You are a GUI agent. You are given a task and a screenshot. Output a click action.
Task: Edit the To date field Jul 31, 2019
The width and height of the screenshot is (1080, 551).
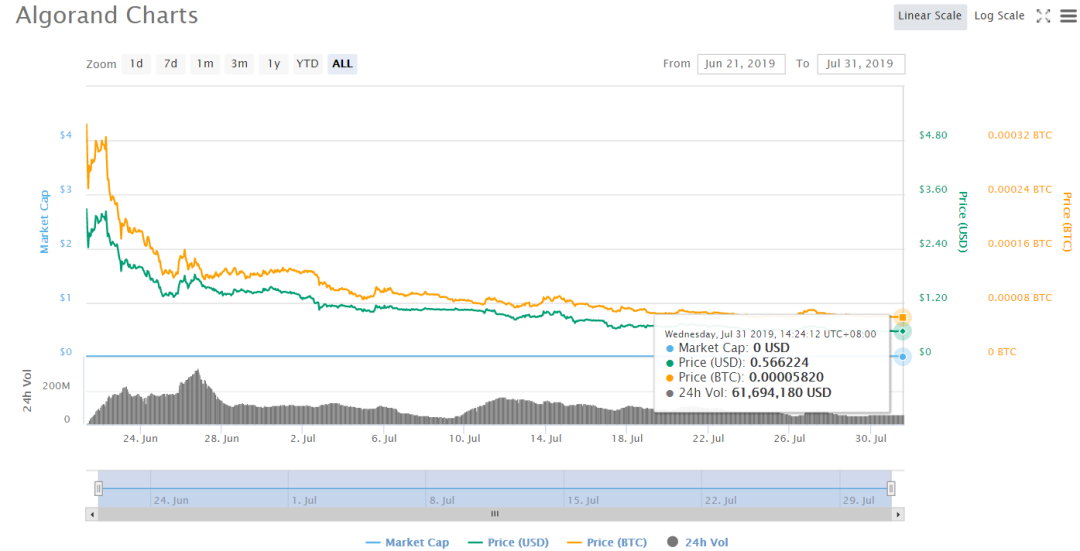pos(860,64)
